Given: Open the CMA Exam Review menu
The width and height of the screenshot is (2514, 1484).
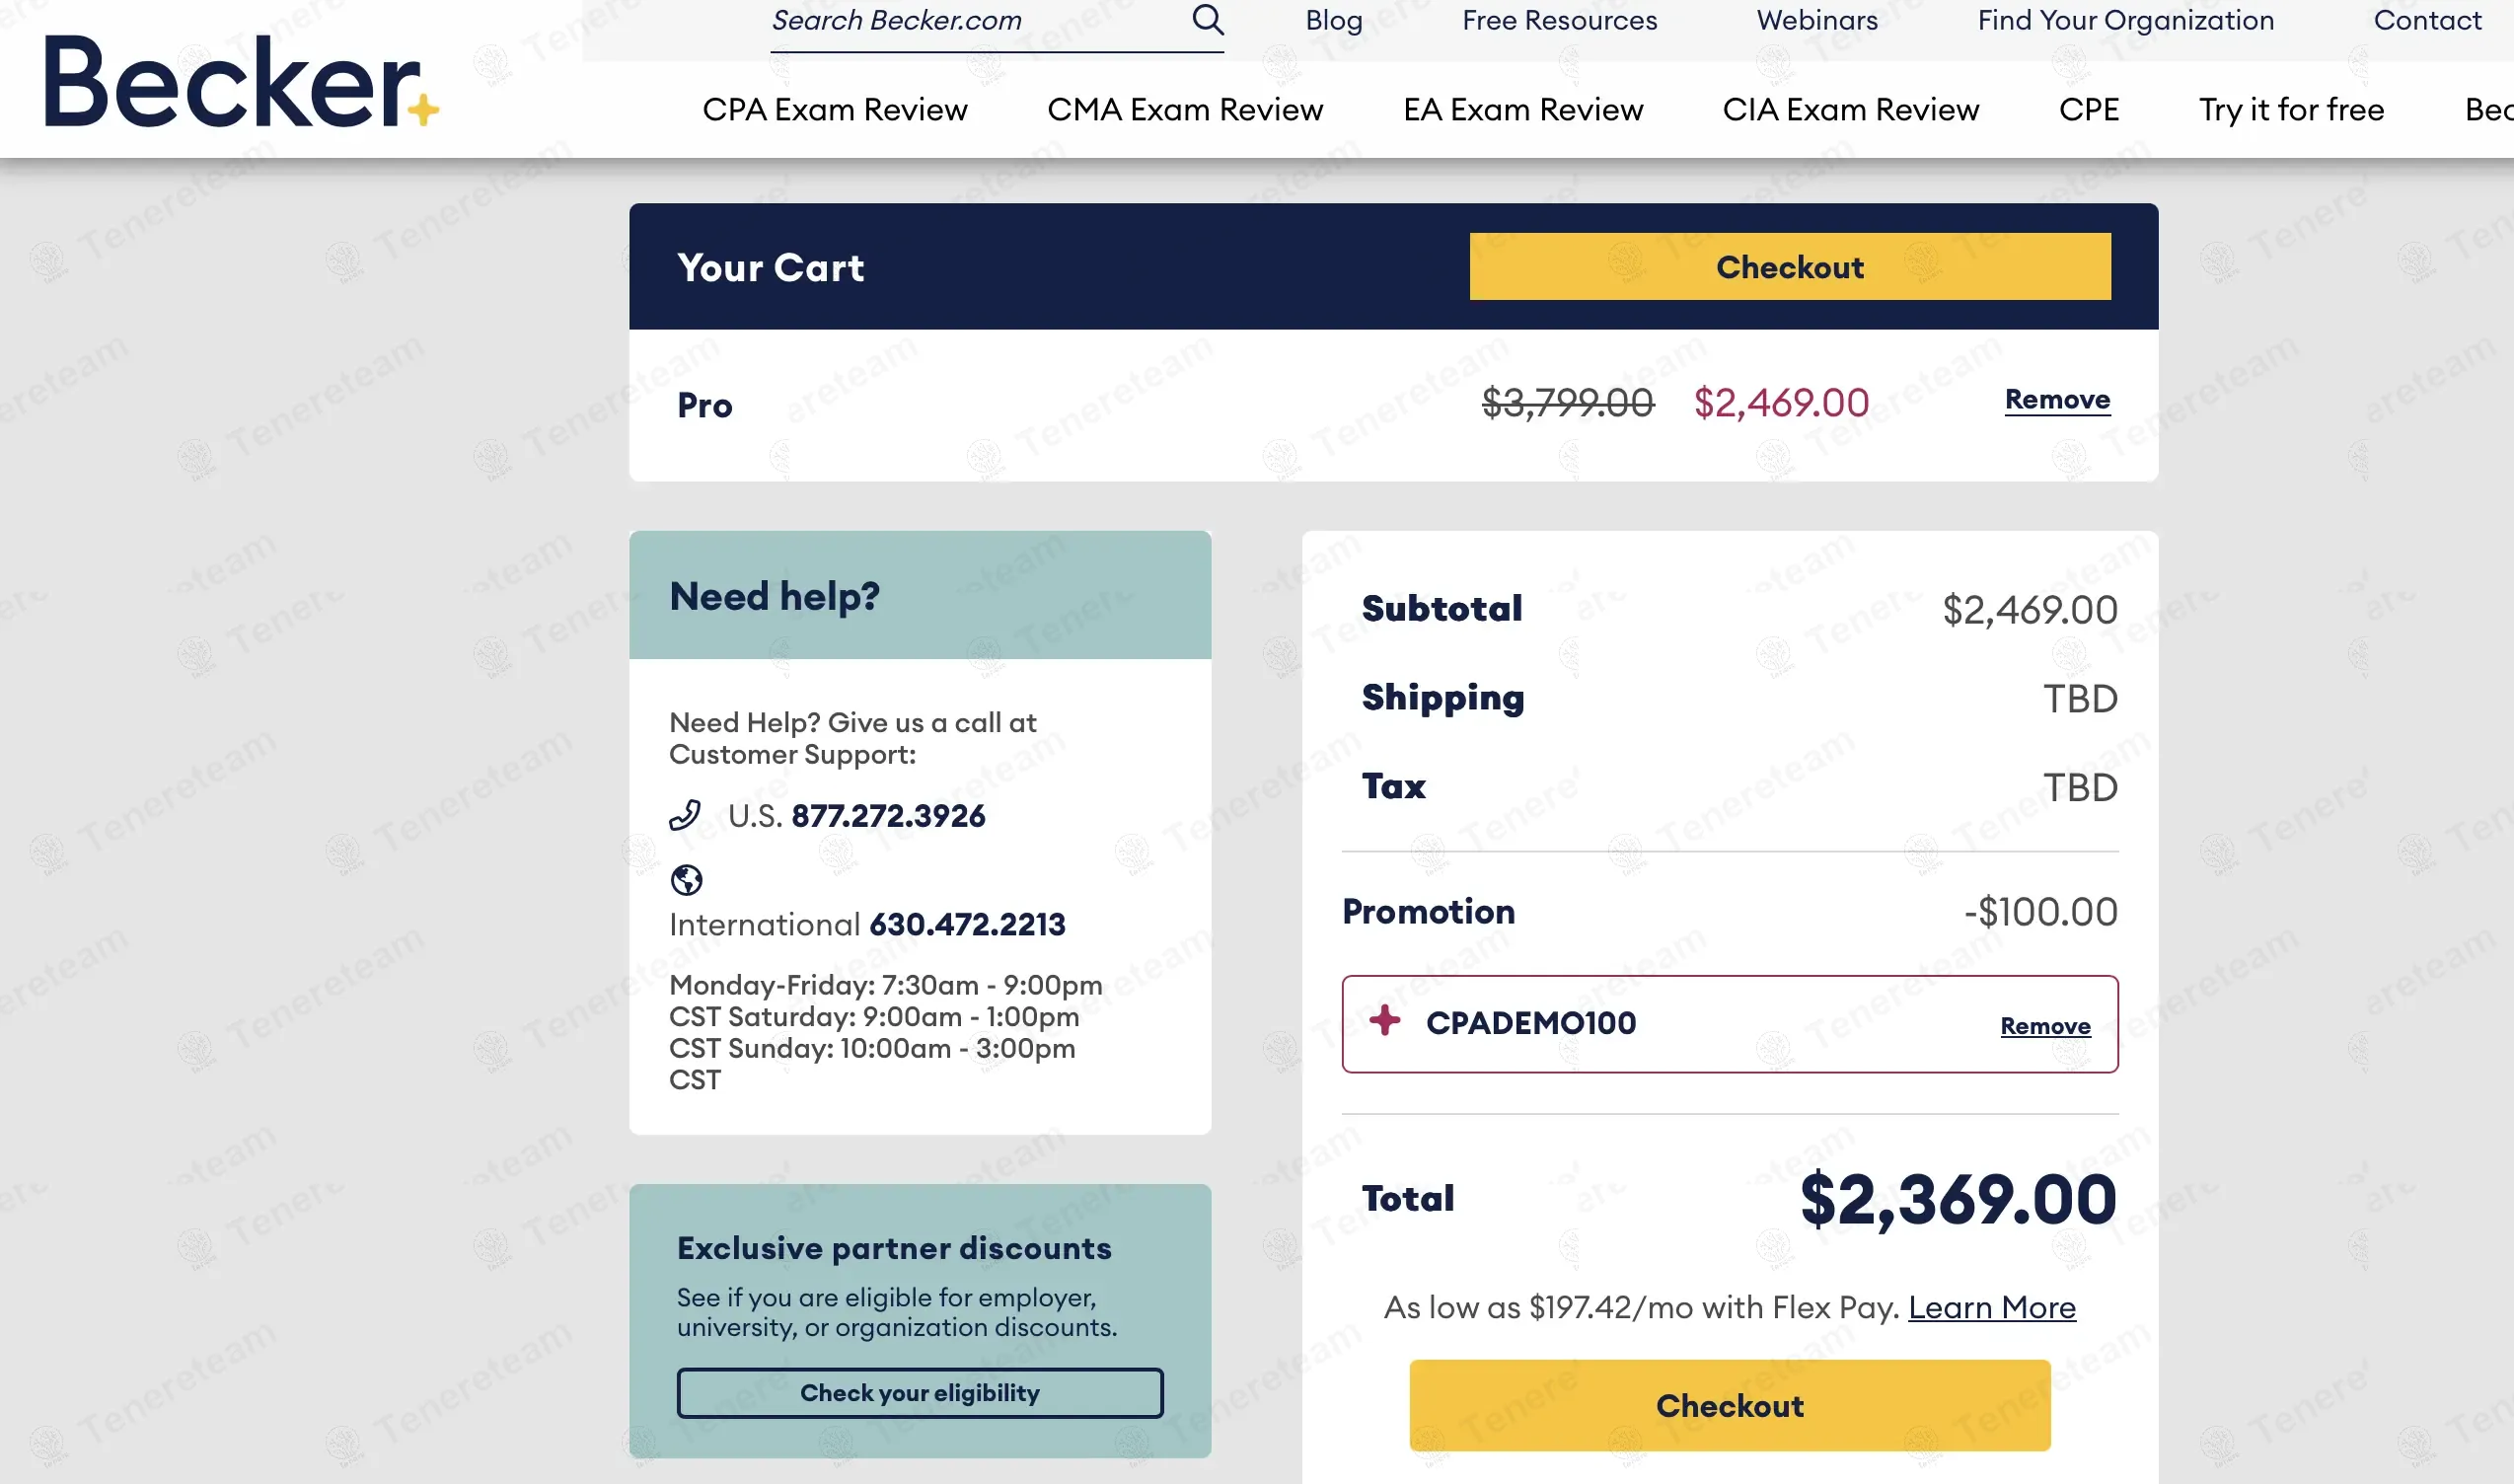Looking at the screenshot, I should coord(1185,109).
